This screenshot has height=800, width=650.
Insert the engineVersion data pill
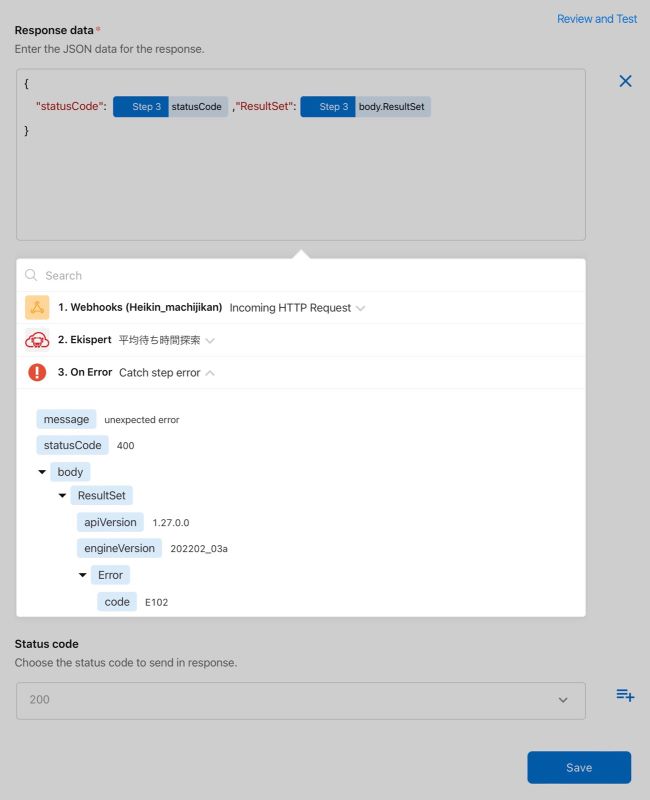(x=119, y=548)
